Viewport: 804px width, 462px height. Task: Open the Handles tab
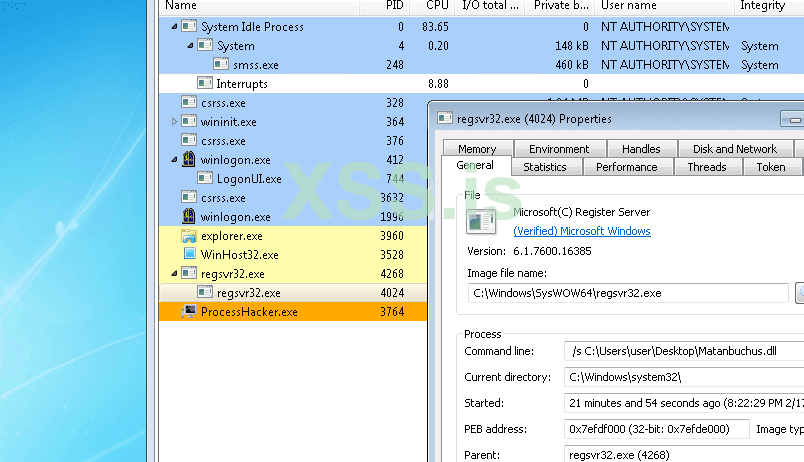641,149
